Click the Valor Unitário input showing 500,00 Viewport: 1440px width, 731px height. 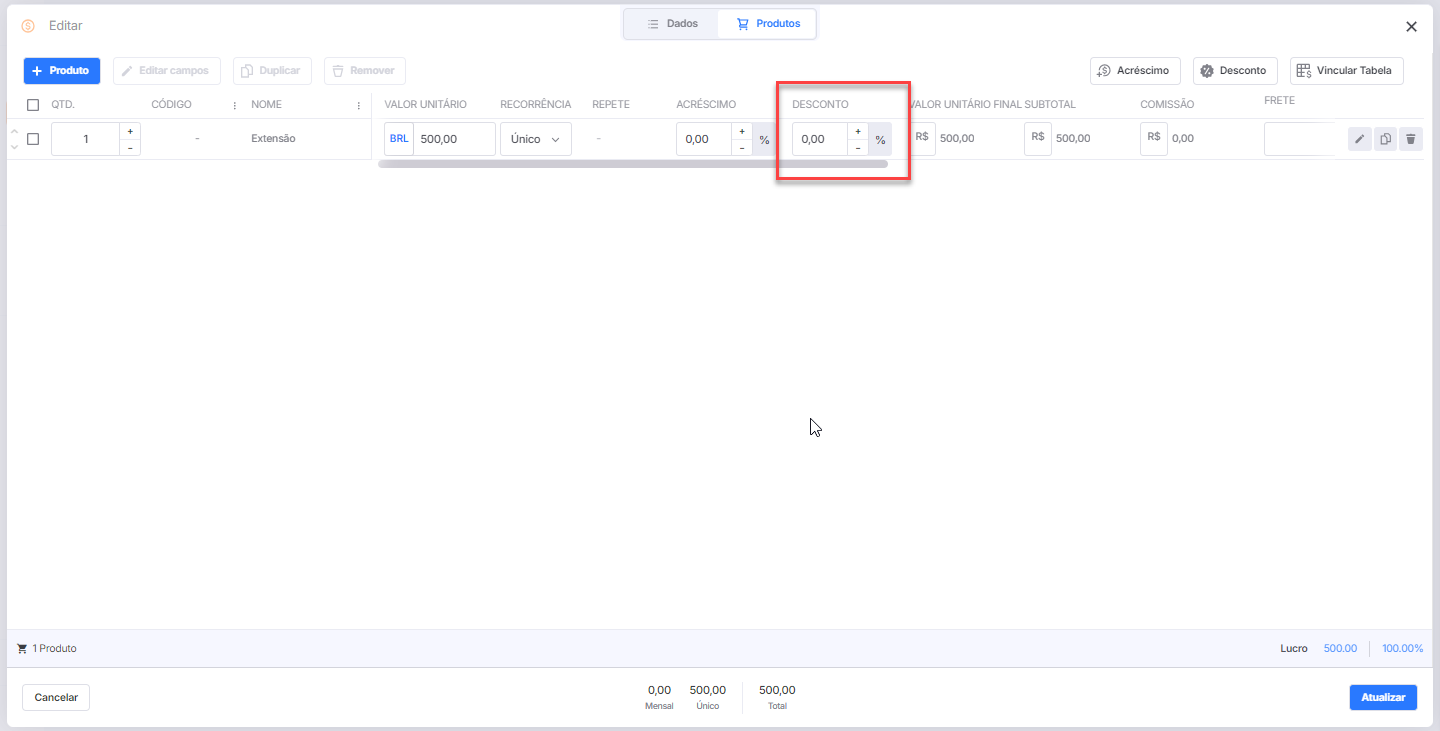pos(454,139)
